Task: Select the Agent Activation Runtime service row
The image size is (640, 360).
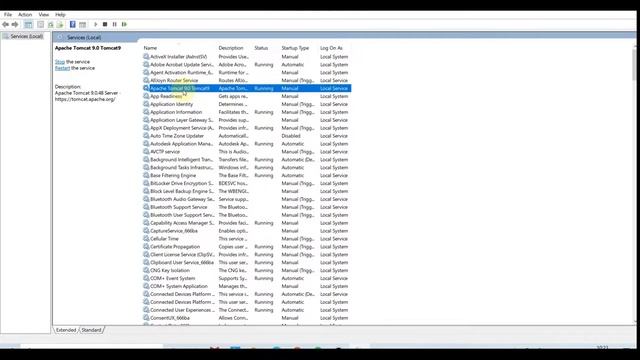Action: 247,73
